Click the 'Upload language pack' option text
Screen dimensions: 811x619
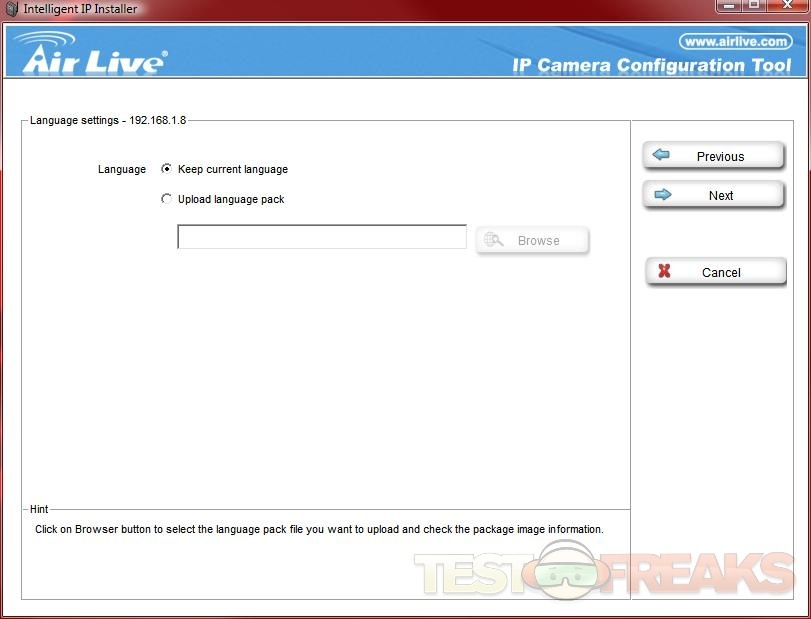coord(231,200)
